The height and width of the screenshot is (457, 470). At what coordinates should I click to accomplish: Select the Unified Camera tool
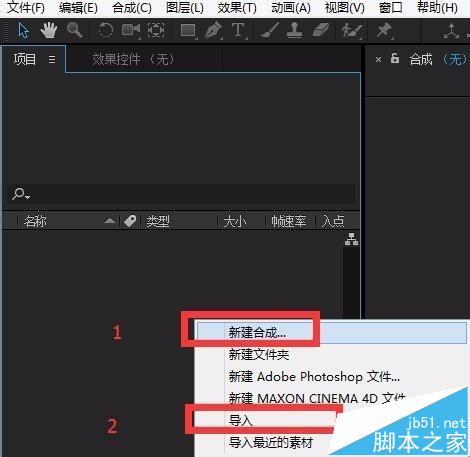click(131, 31)
